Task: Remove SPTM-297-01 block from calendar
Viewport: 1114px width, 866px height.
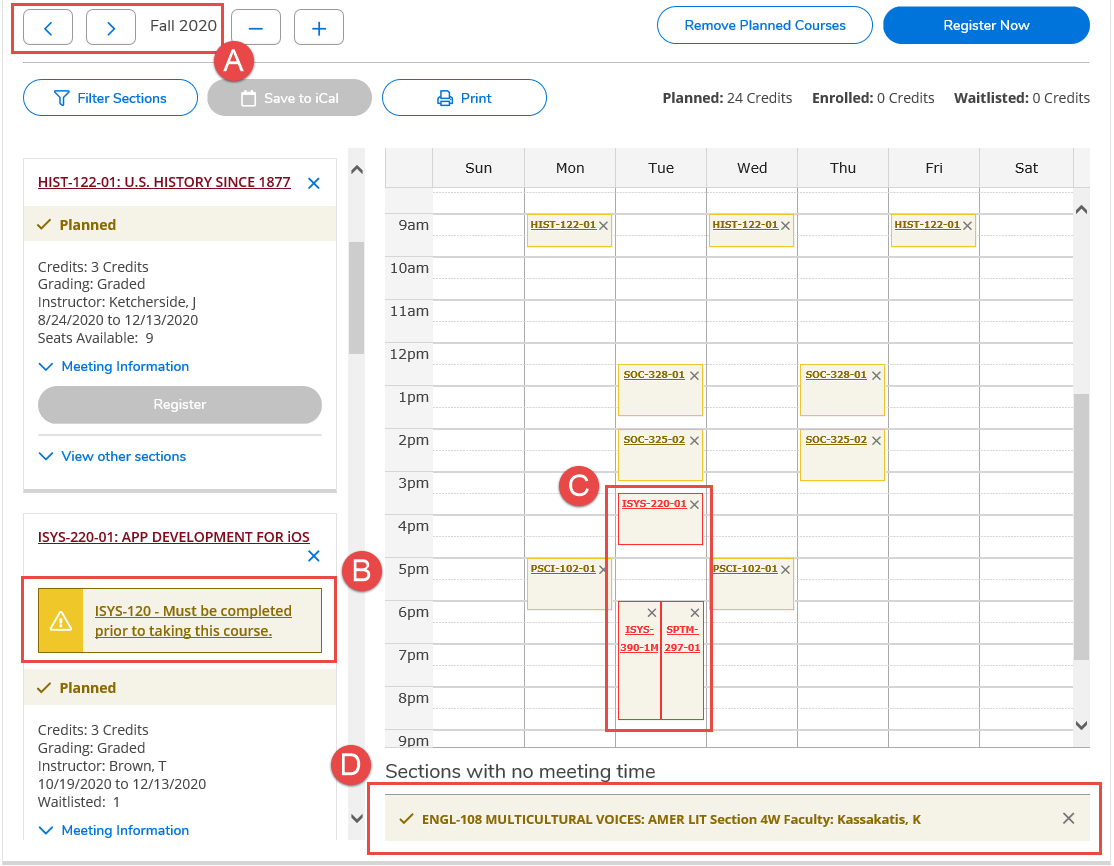Action: (x=695, y=612)
